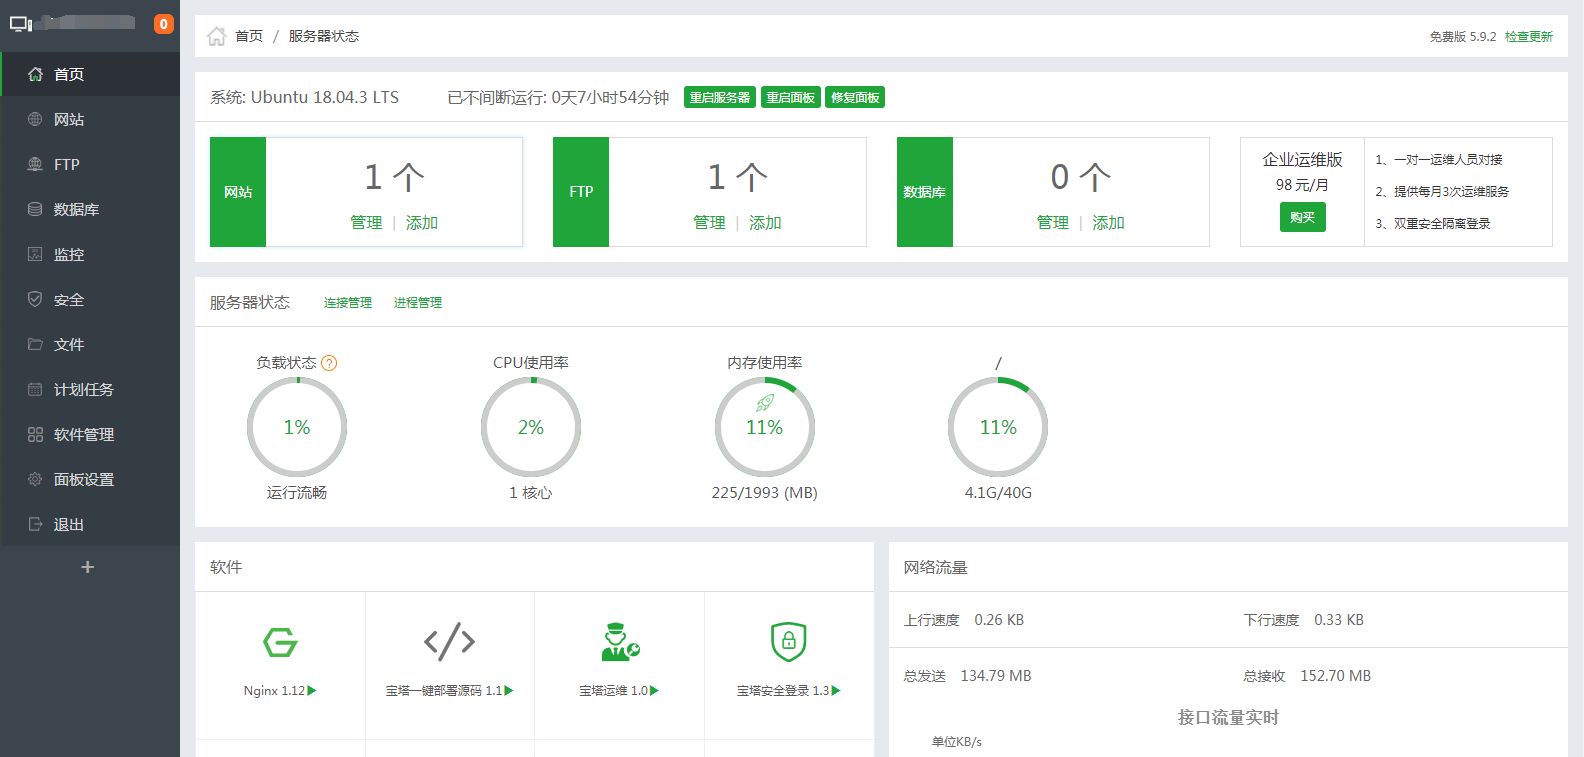
Task: Open the 监控 sidebar menu item
Action: (90, 254)
